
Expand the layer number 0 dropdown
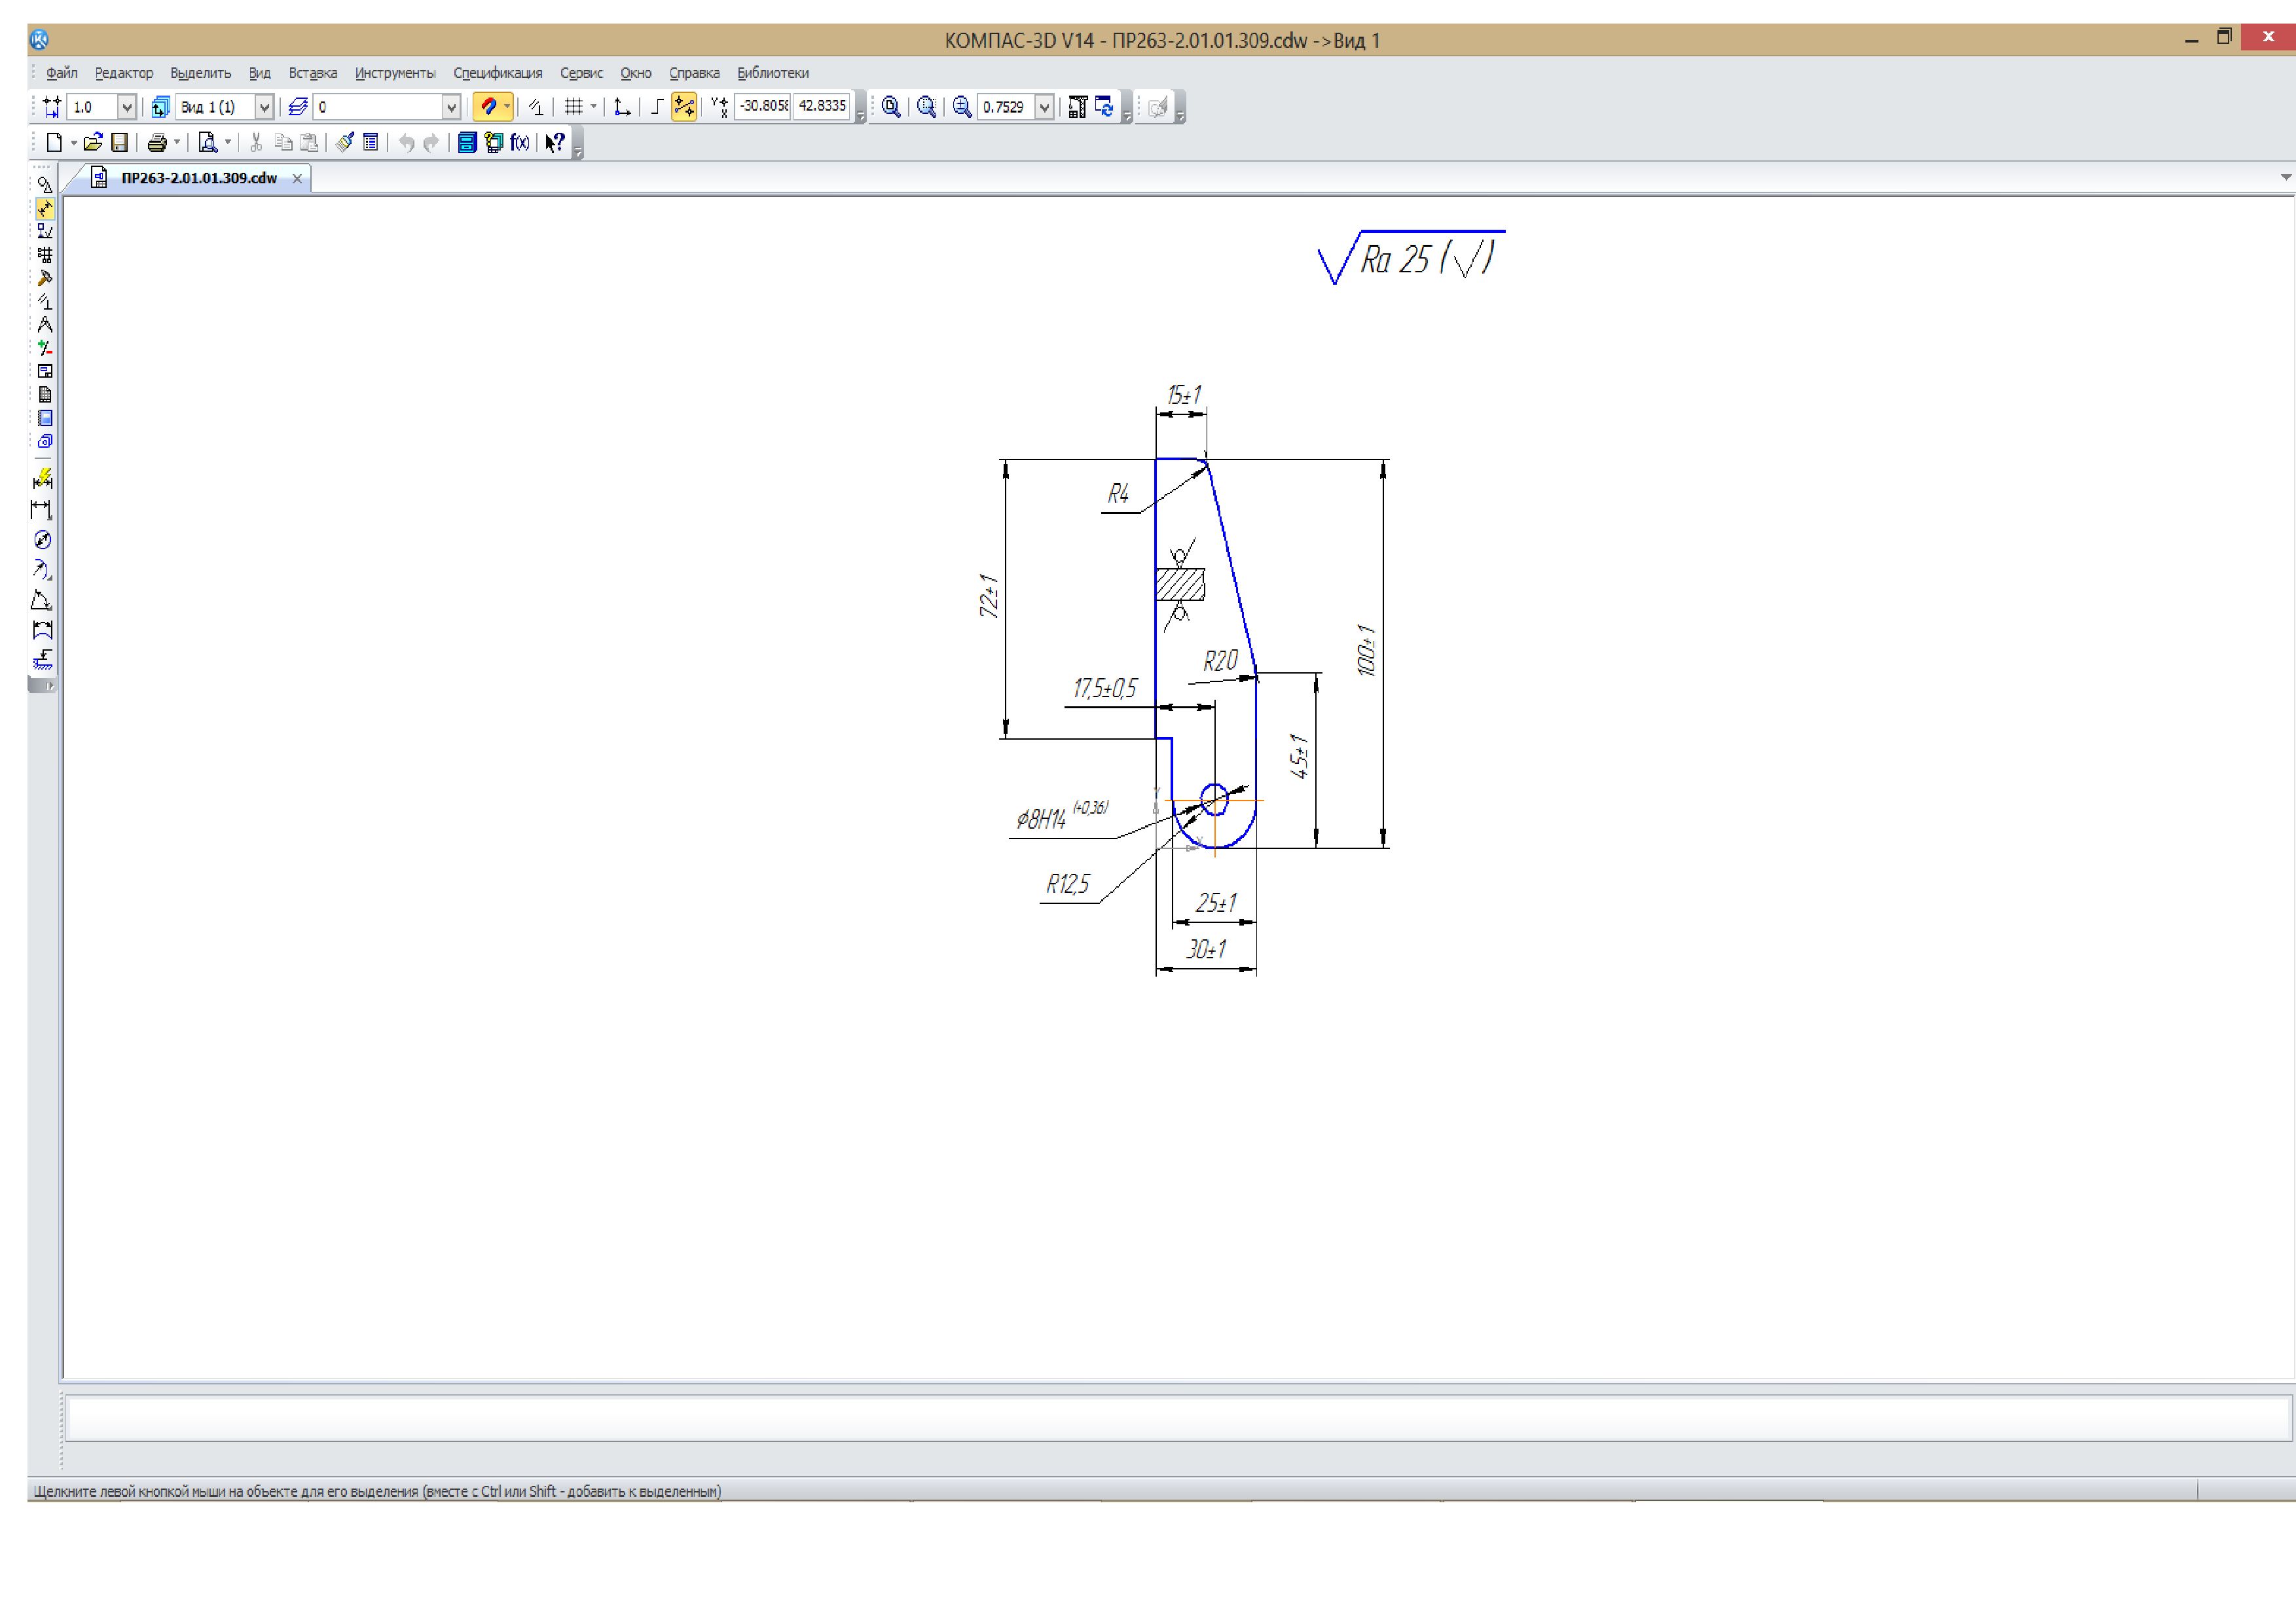[x=451, y=107]
